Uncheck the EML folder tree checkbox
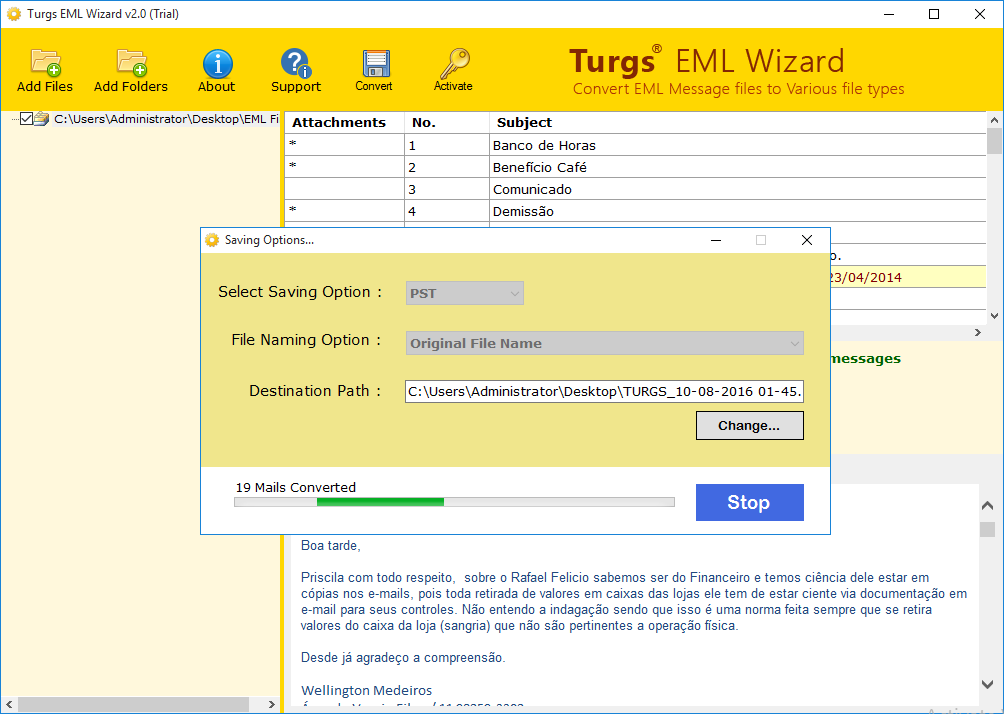The image size is (1004, 714). click(x=26, y=119)
